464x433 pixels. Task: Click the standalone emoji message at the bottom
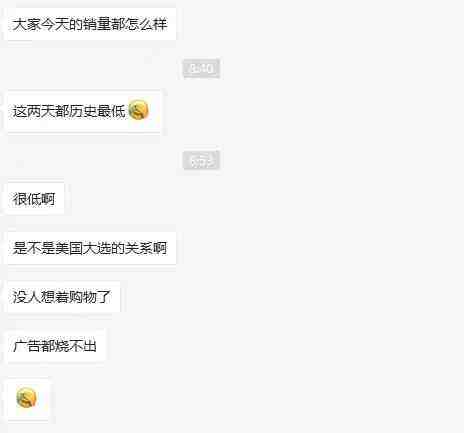point(26,397)
